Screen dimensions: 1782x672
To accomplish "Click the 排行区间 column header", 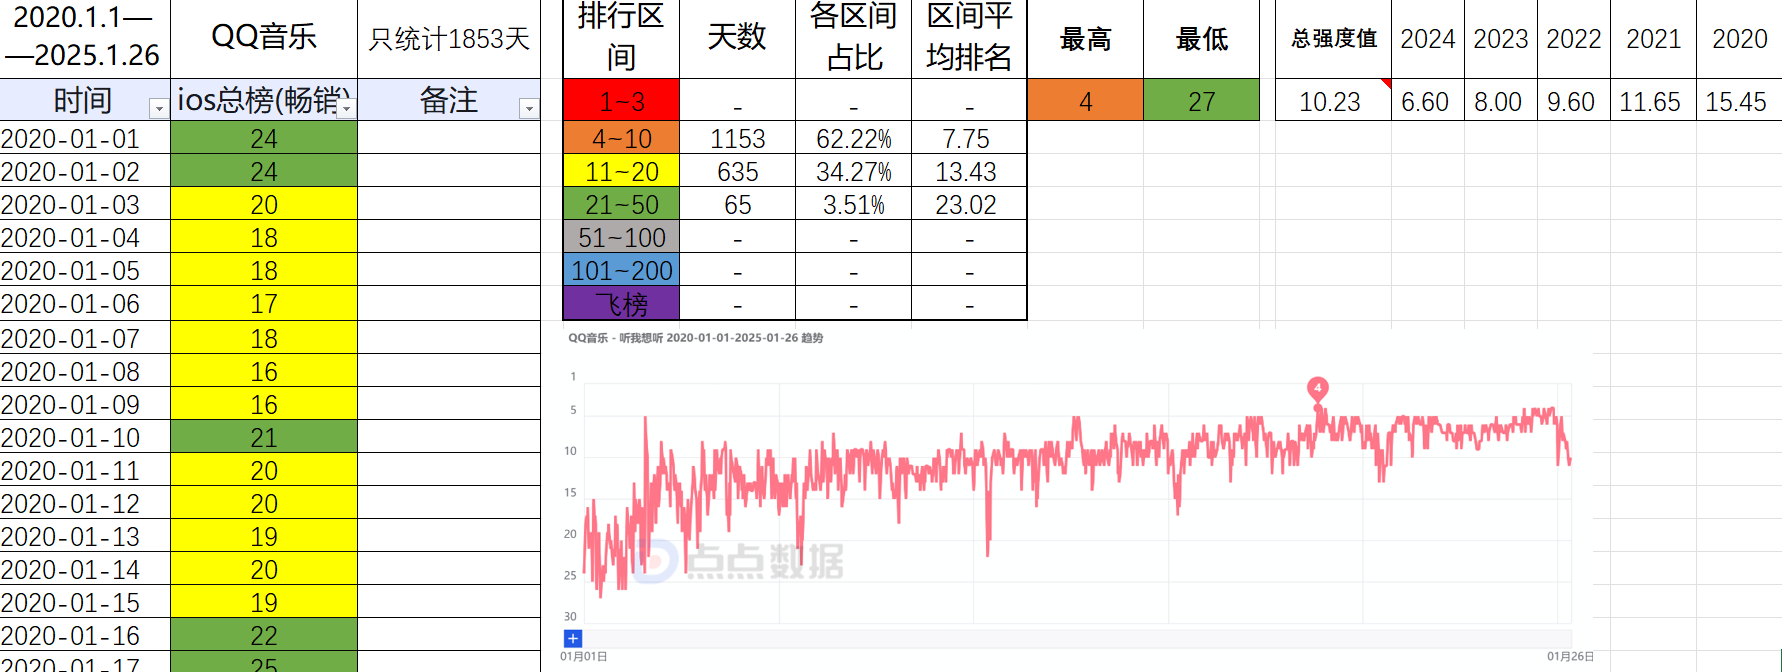I will (x=621, y=38).
